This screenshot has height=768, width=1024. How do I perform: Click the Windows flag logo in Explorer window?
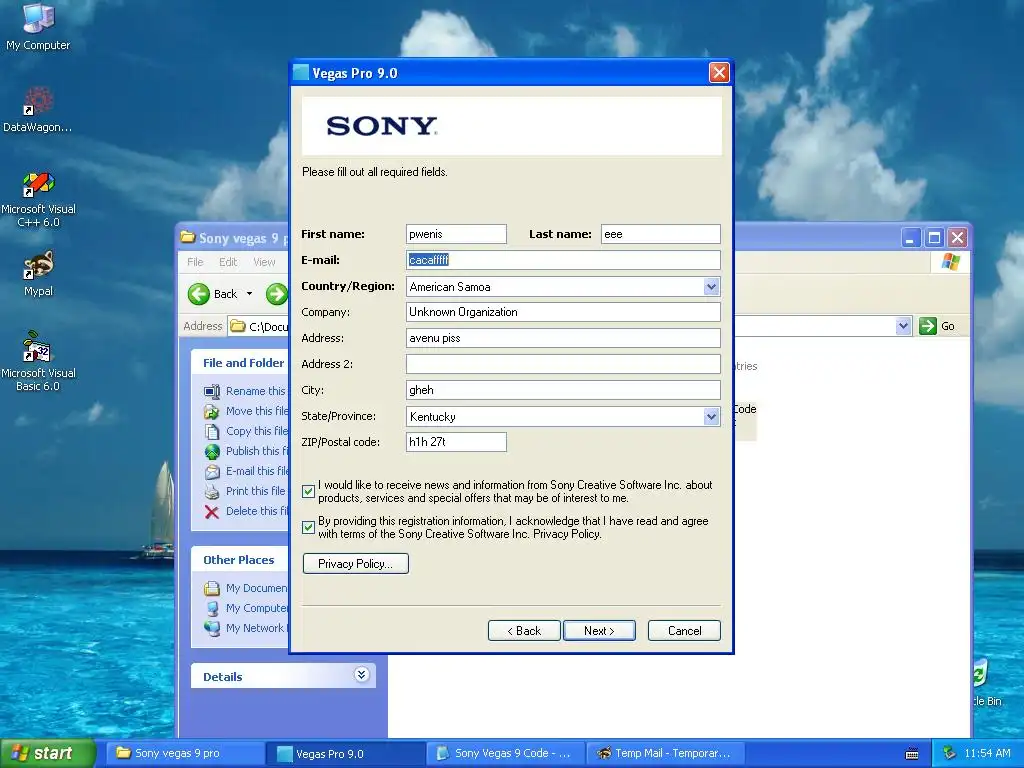tap(951, 262)
